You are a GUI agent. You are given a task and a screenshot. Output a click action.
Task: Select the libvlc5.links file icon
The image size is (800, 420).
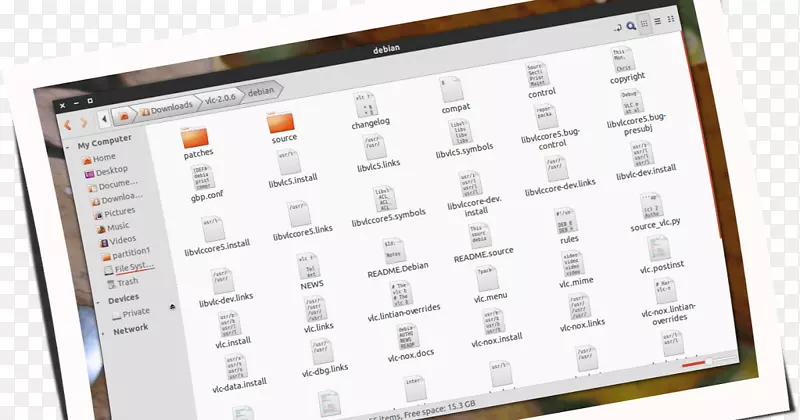(x=374, y=147)
